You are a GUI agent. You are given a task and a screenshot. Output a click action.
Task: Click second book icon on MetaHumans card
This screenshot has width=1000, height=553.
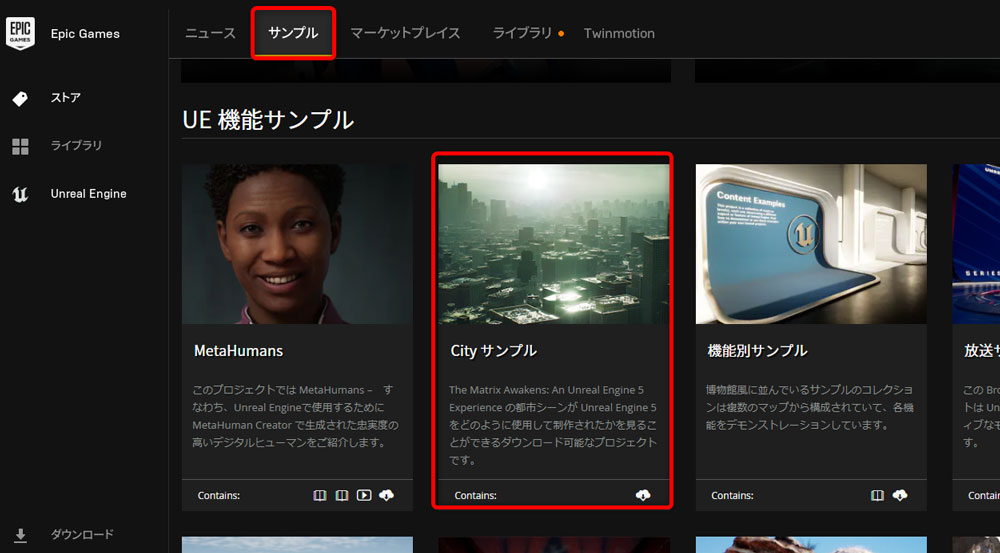342,495
